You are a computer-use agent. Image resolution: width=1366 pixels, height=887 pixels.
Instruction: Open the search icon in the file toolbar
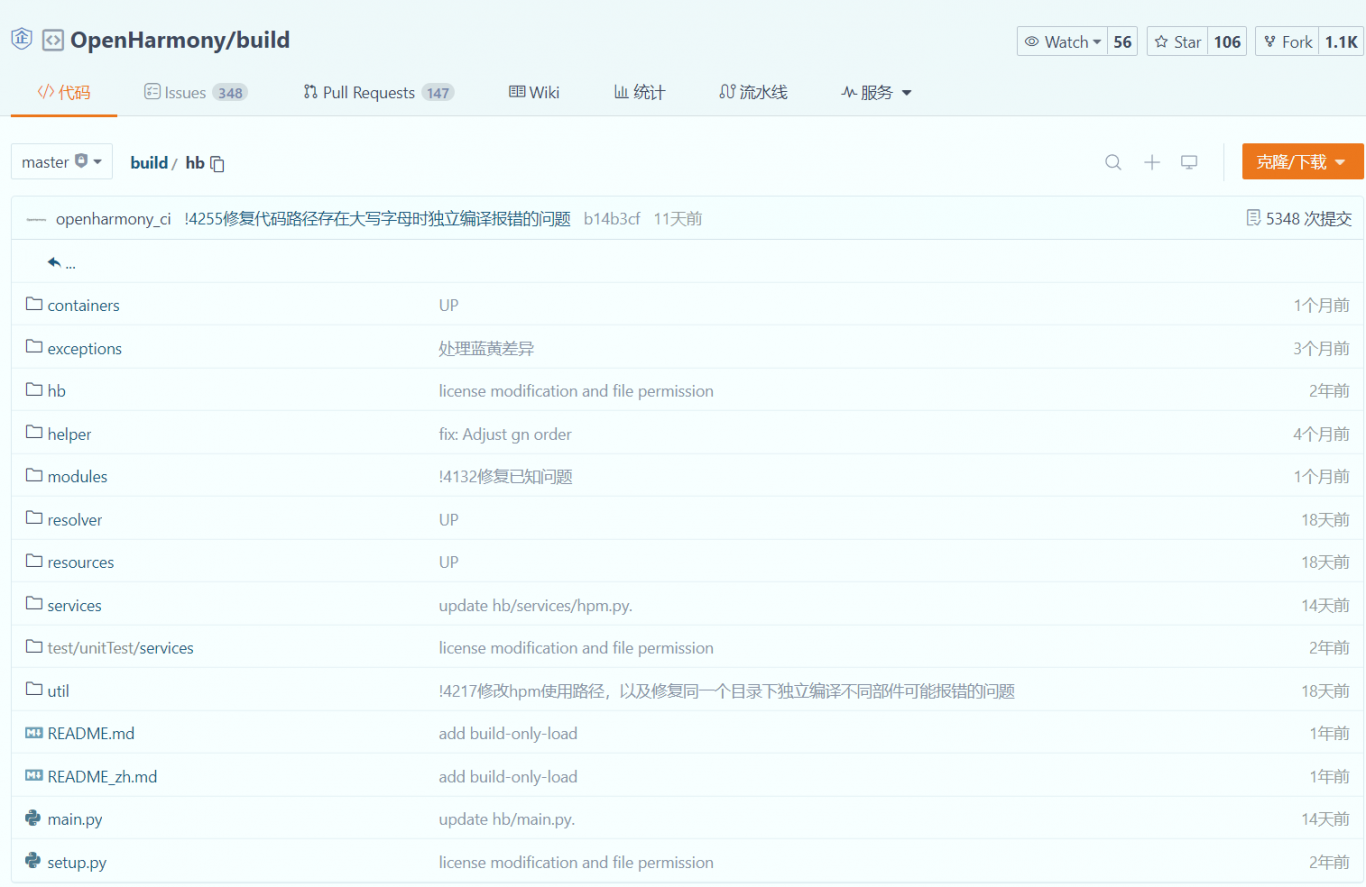coord(1113,162)
